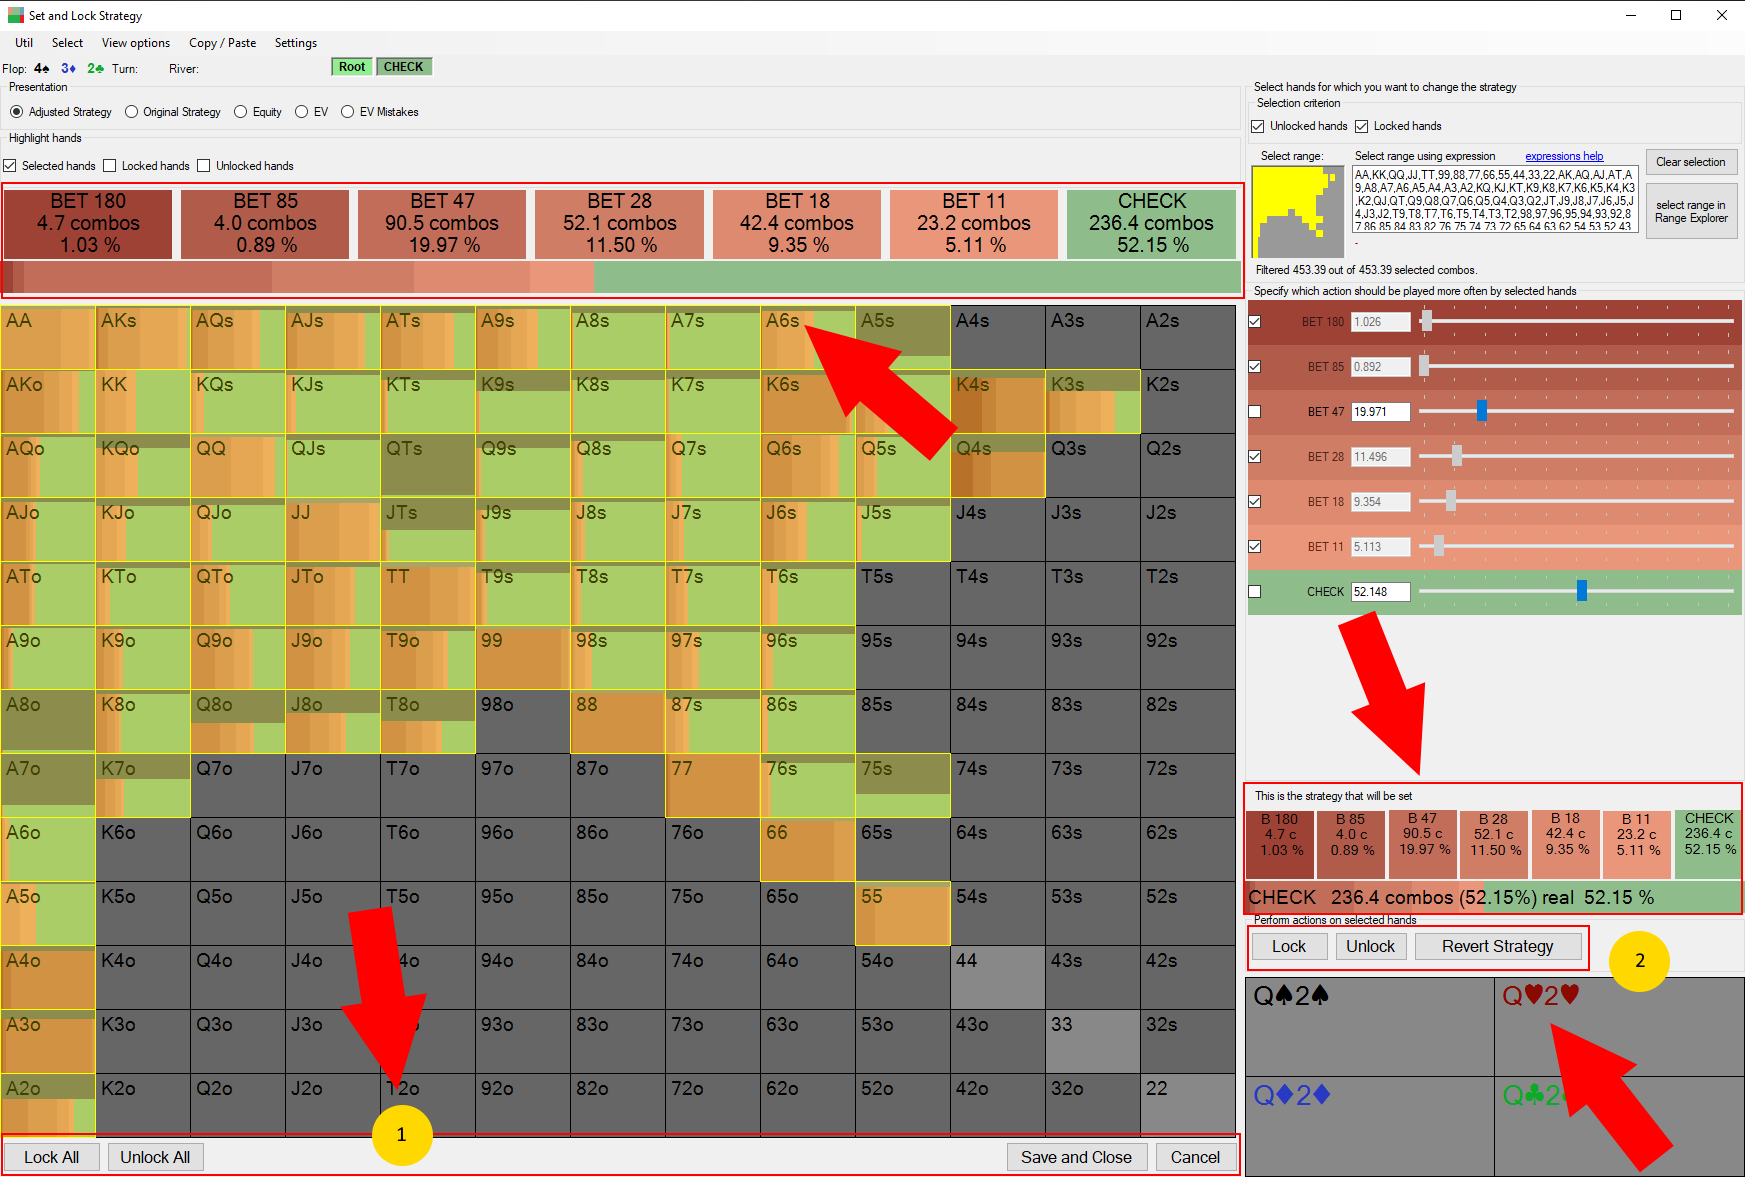Select the 22 hand cell
The width and height of the screenshot is (1745, 1177).
(x=1188, y=1104)
